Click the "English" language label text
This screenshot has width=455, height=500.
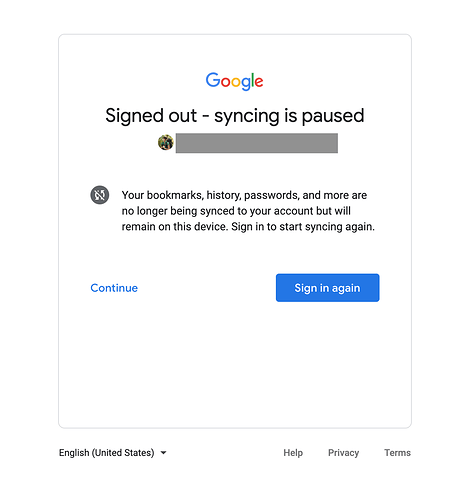pos(74,453)
